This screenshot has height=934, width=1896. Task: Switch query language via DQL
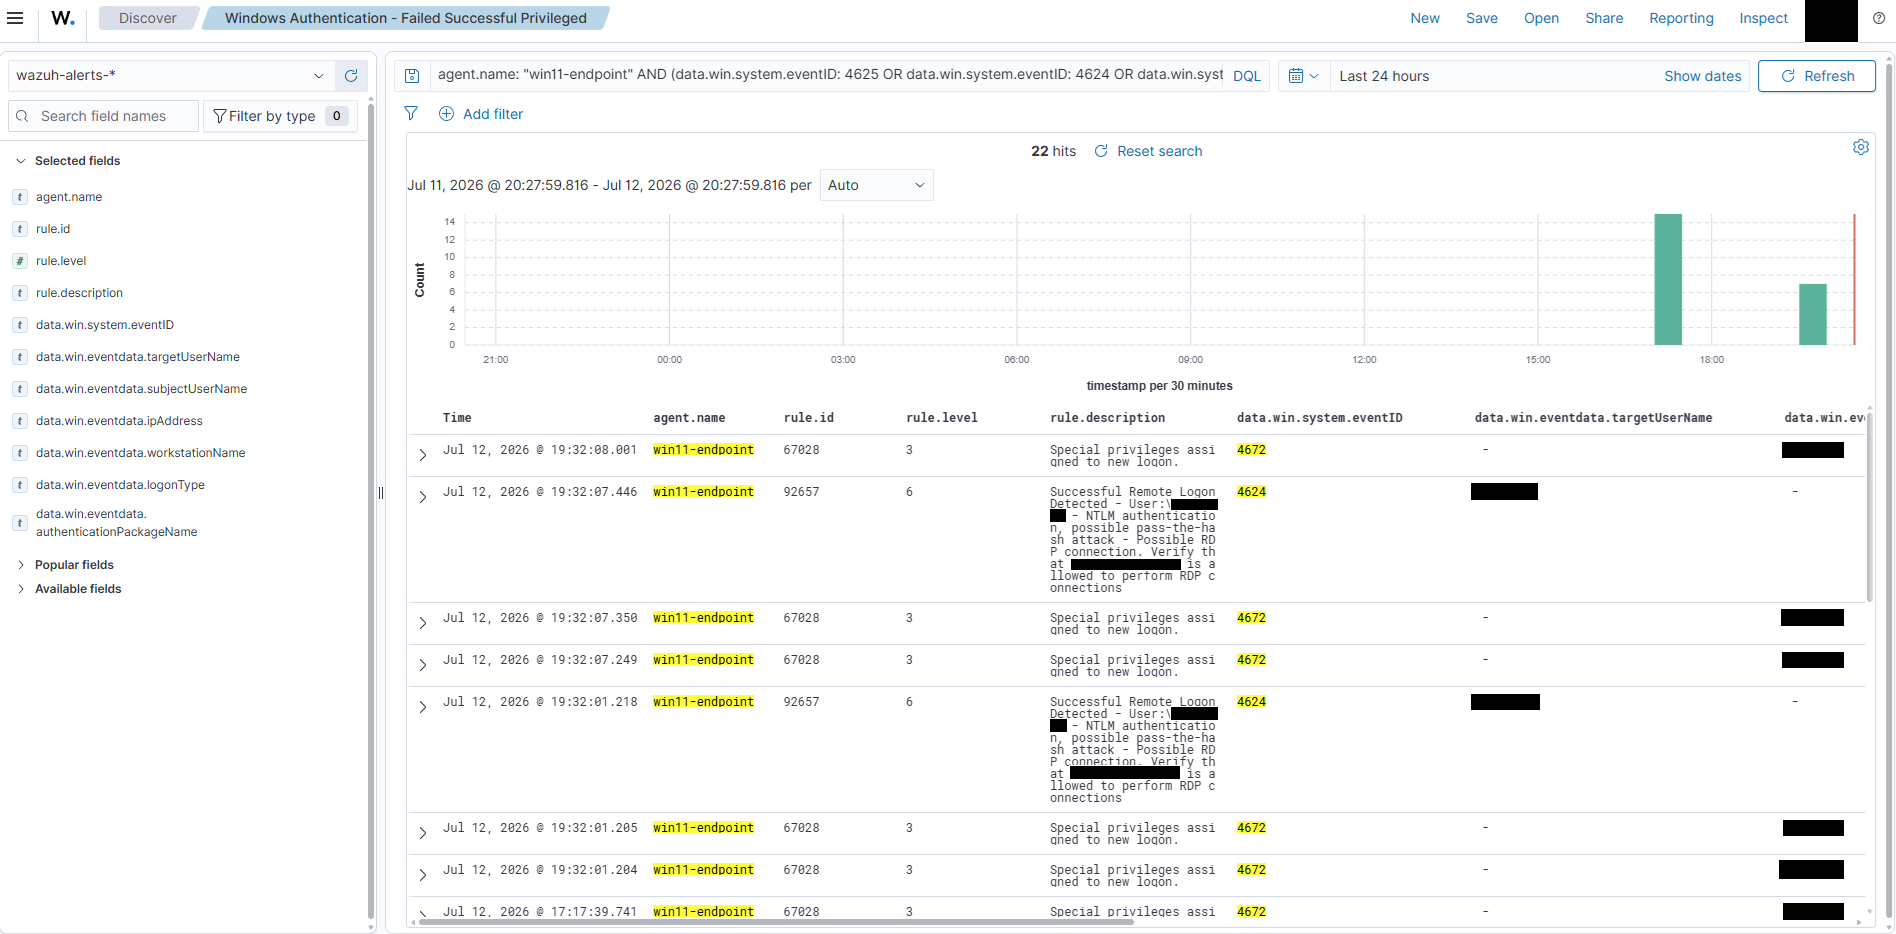pos(1247,76)
